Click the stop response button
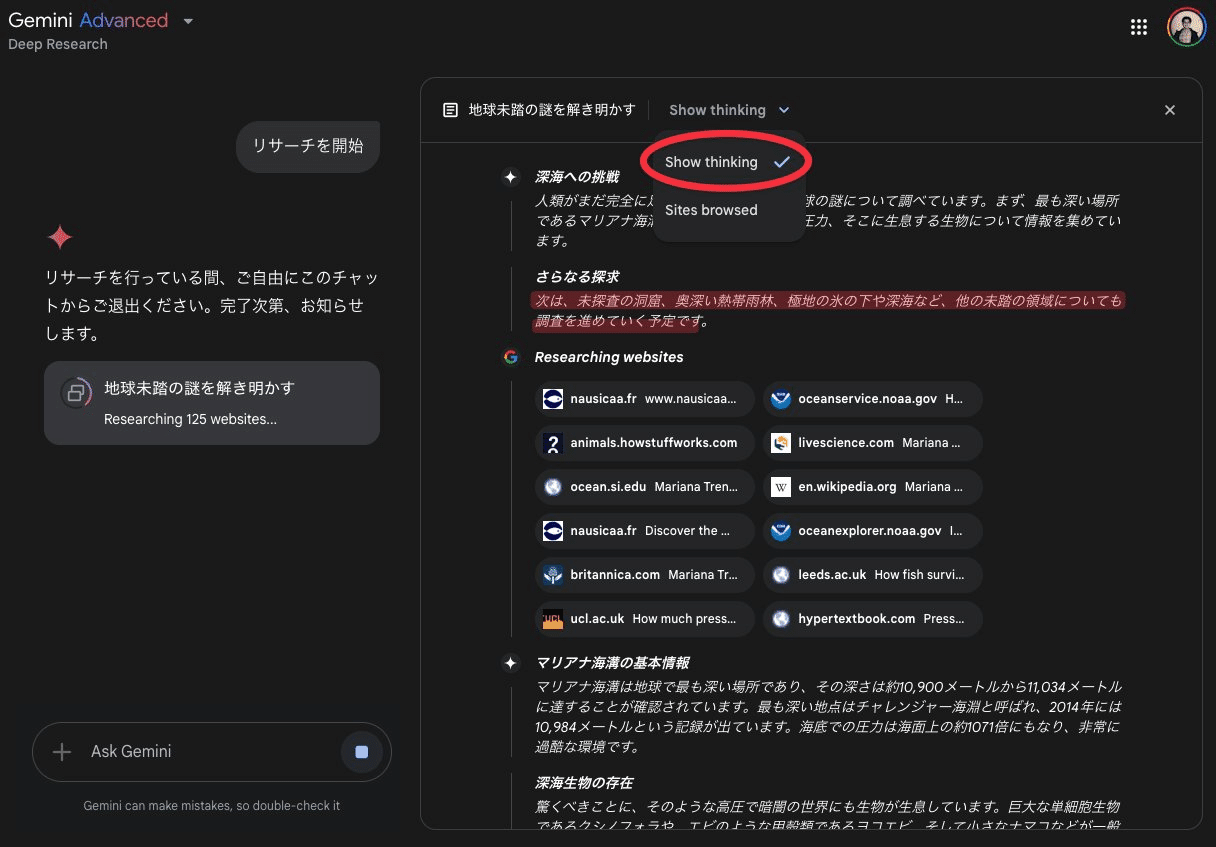The height and width of the screenshot is (847, 1216). 362,752
